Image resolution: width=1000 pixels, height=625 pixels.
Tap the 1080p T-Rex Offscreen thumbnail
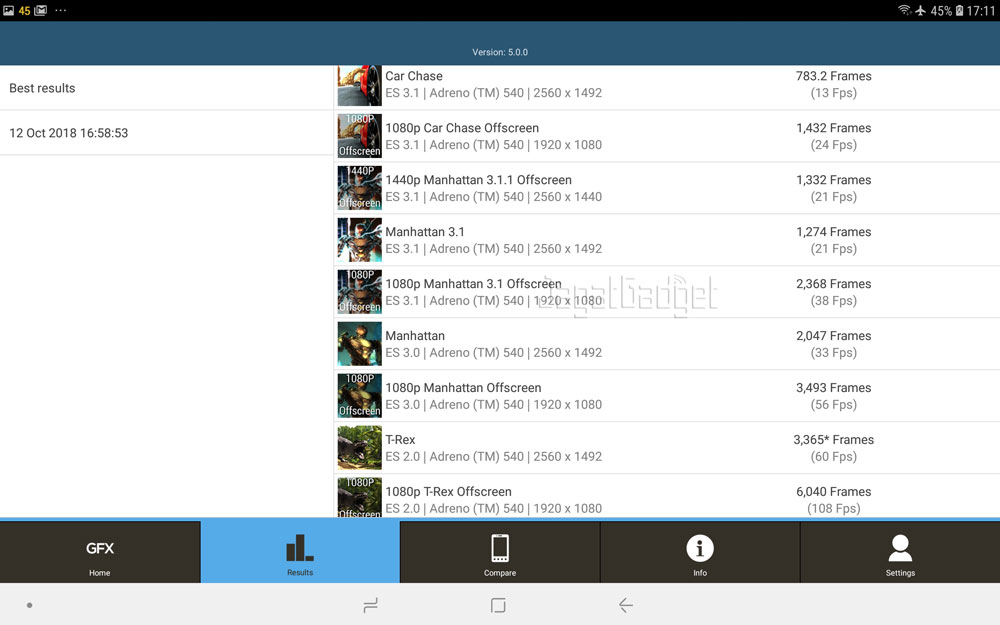coord(360,497)
